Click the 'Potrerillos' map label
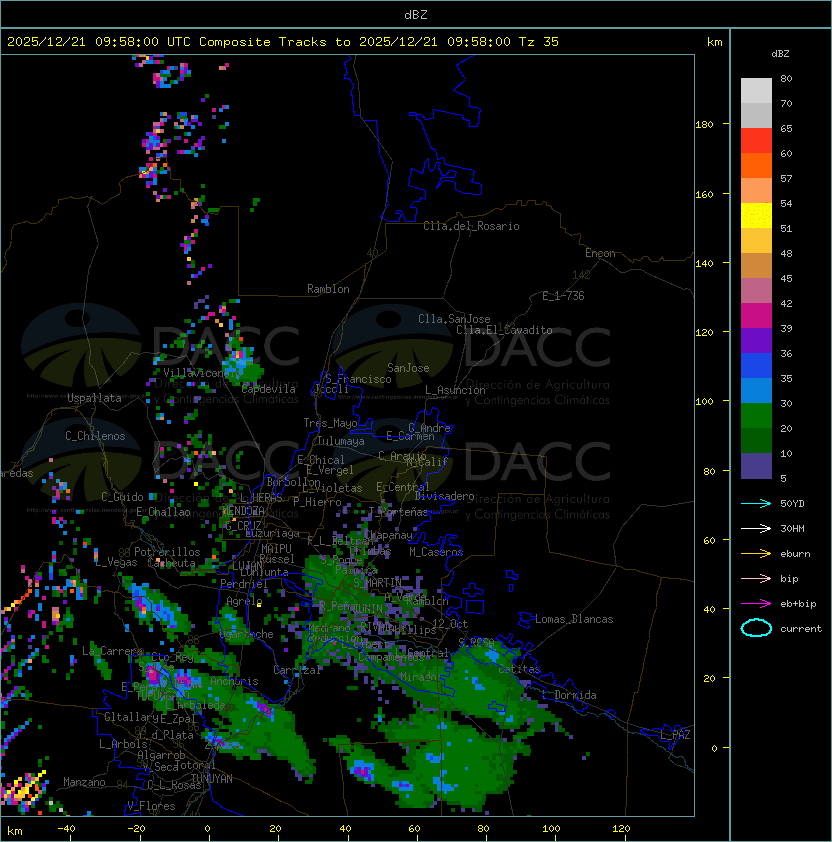The image size is (832, 842). coord(167,551)
